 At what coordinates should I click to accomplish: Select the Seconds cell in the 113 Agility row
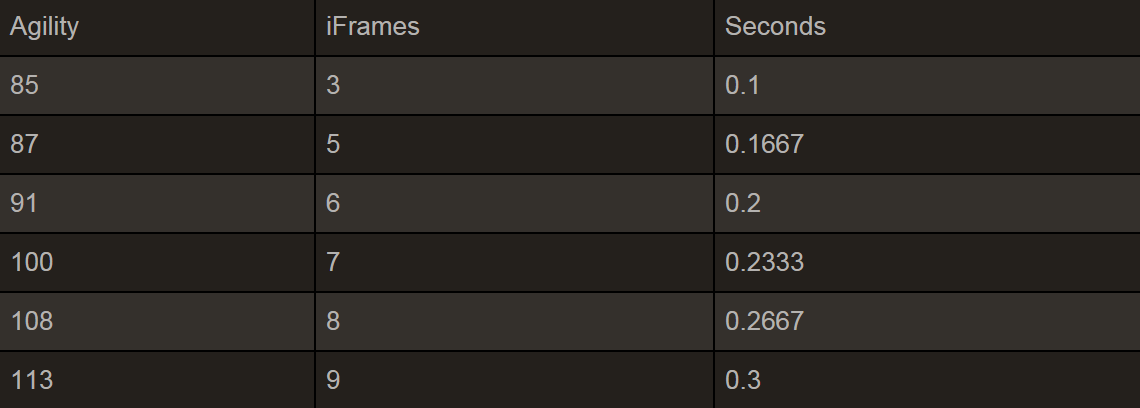(x=743, y=381)
